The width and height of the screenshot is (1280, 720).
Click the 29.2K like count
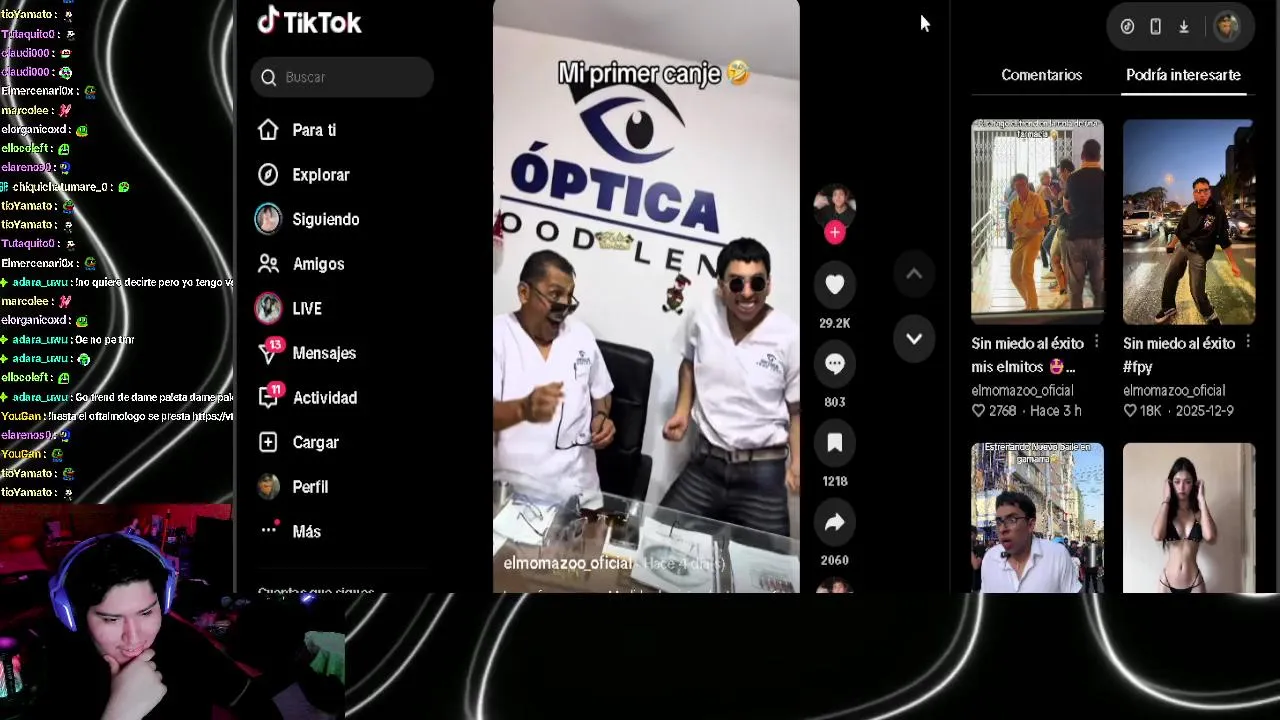[835, 323]
